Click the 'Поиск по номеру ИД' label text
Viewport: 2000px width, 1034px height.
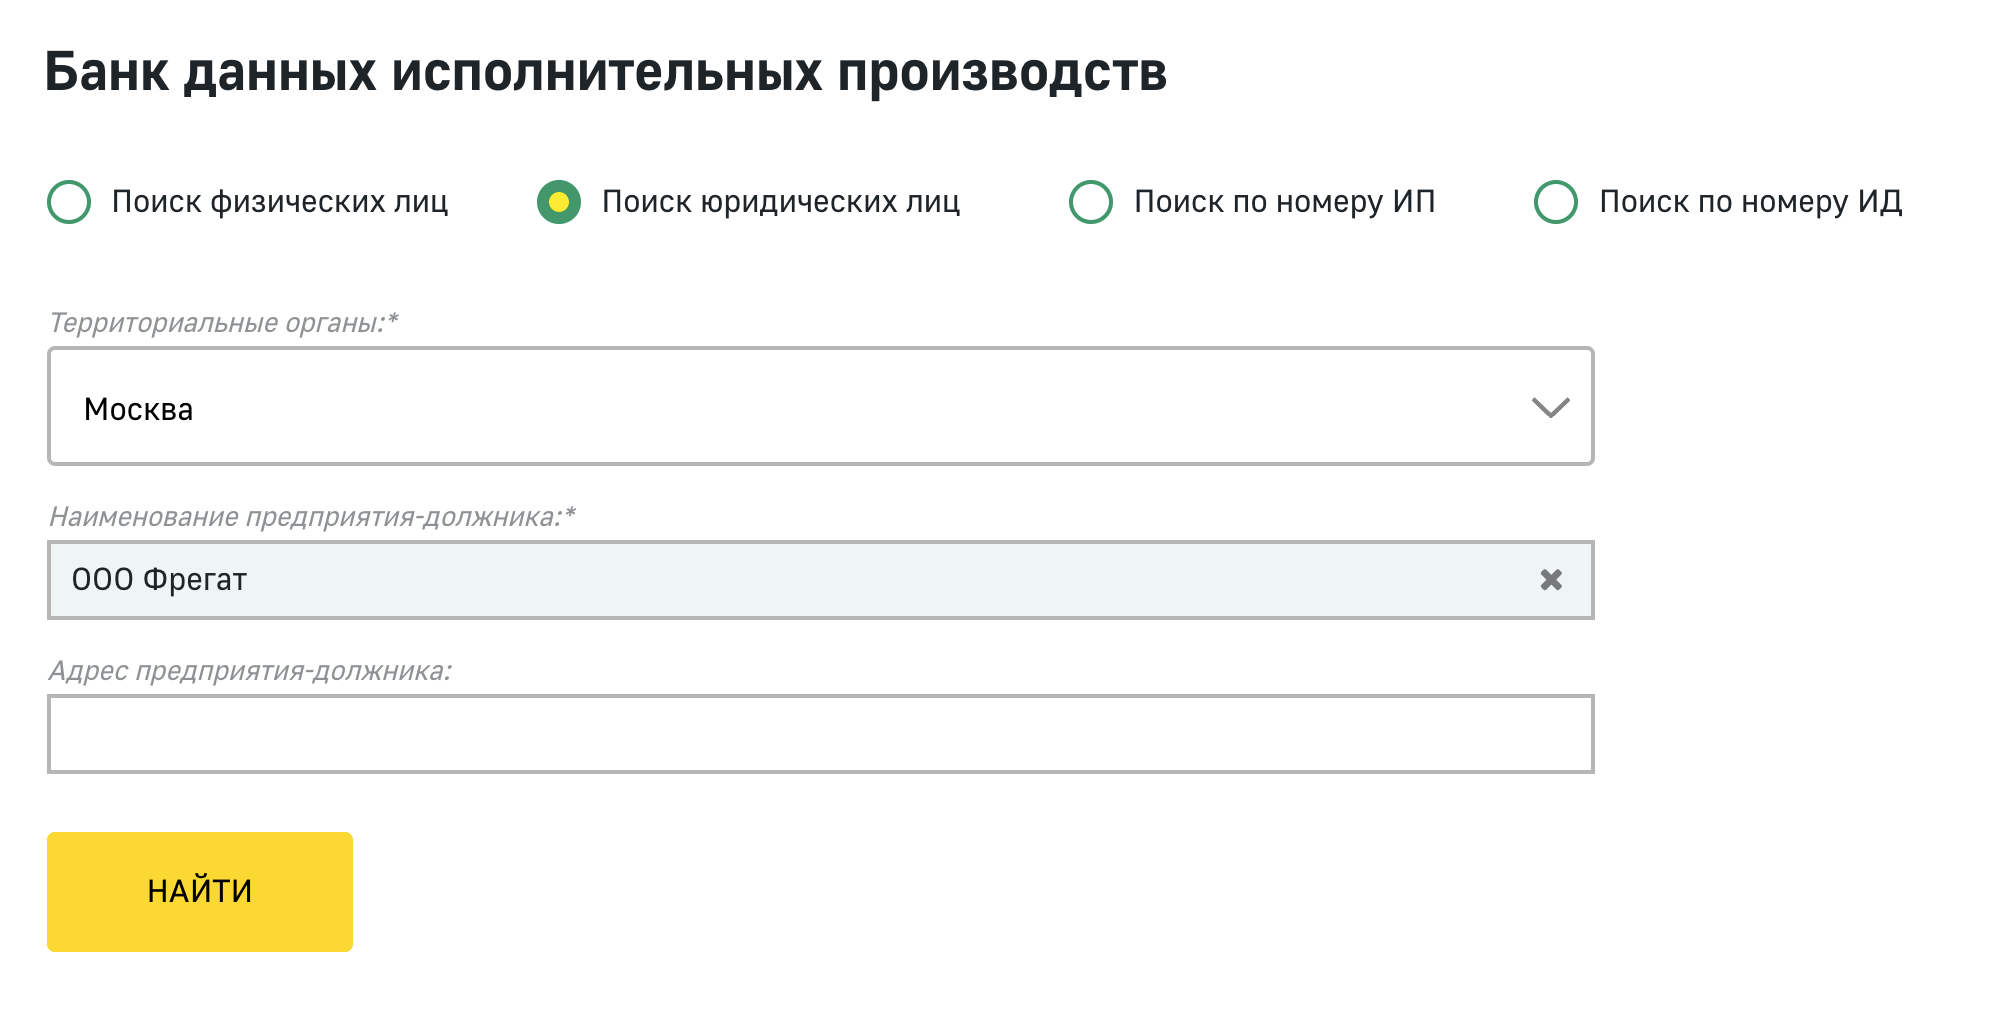pos(1751,202)
